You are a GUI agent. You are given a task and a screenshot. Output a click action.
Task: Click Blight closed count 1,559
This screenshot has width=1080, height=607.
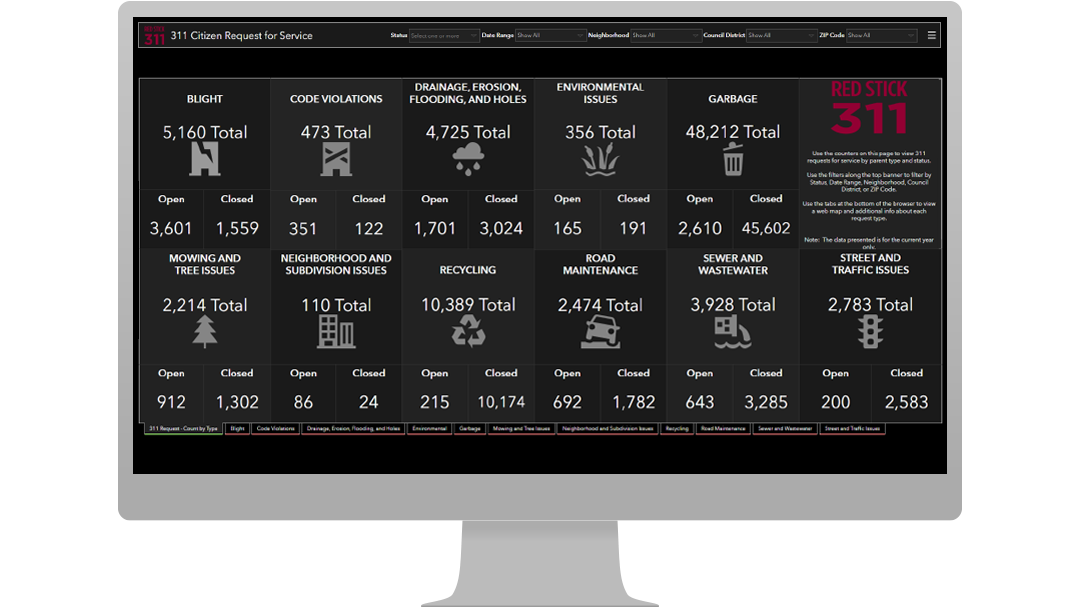point(237,229)
